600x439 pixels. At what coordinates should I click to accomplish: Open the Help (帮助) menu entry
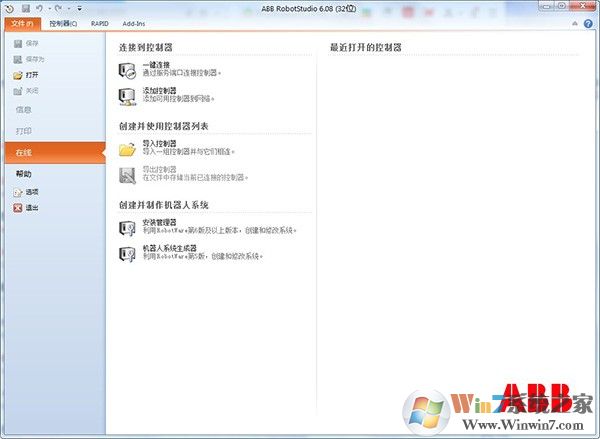pos(24,174)
